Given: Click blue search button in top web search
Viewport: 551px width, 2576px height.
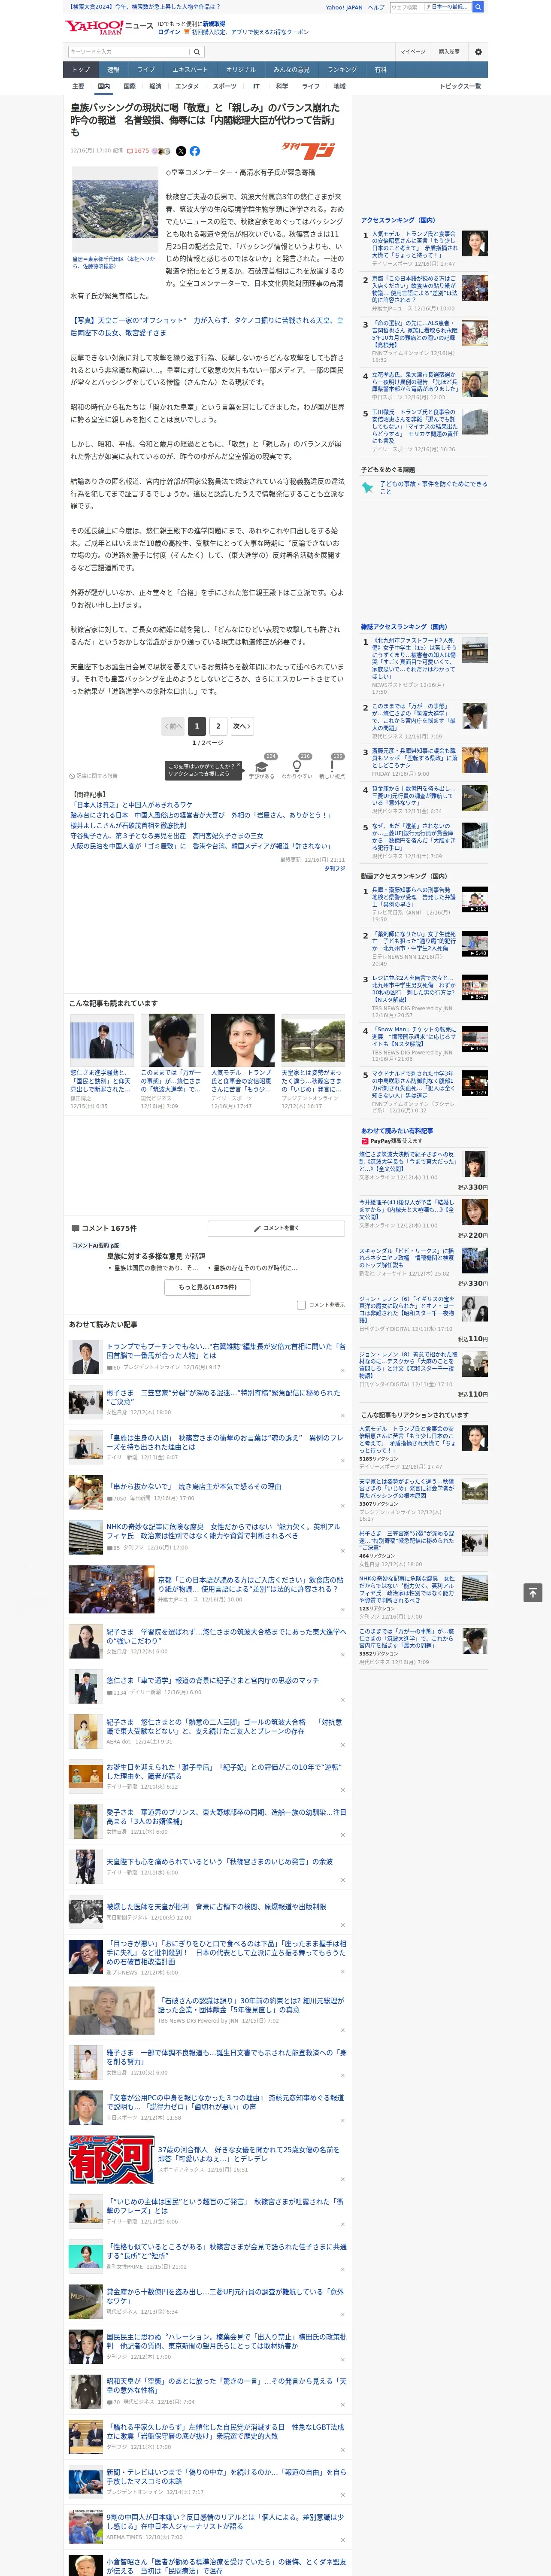Looking at the screenshot, I should pos(478,7).
